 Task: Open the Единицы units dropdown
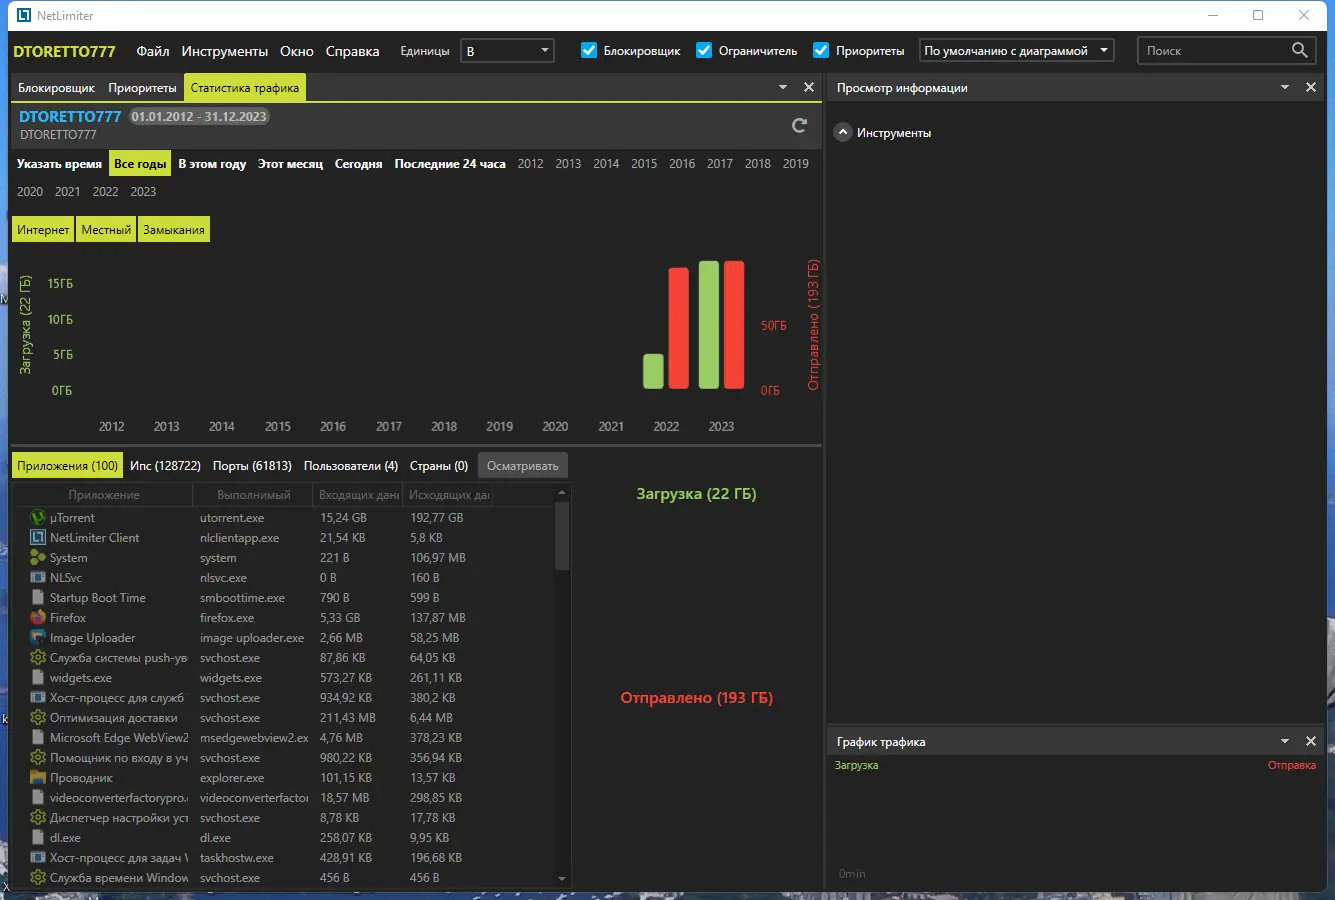click(x=508, y=50)
